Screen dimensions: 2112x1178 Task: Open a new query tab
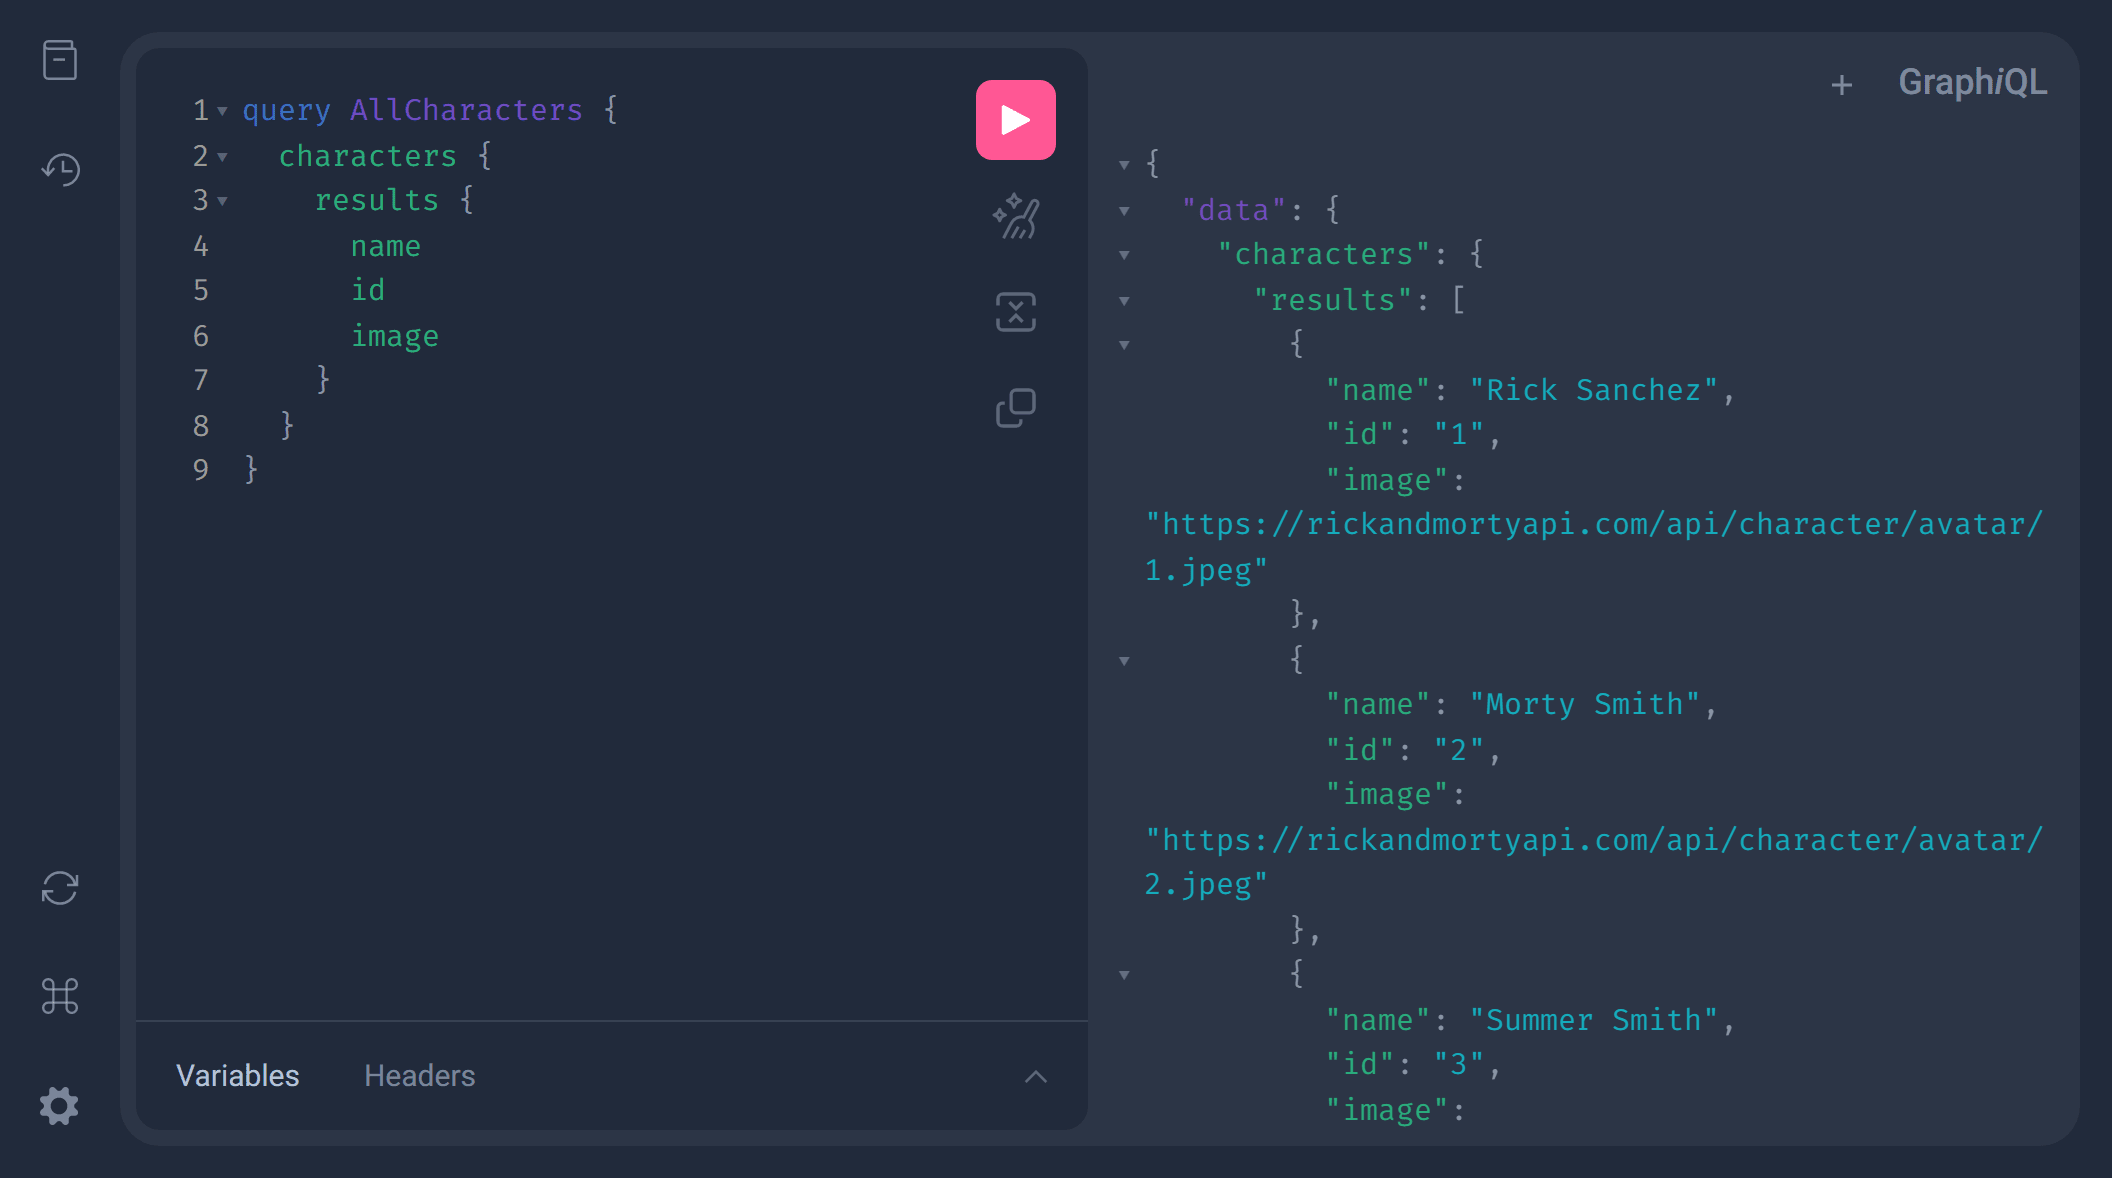[x=1842, y=84]
